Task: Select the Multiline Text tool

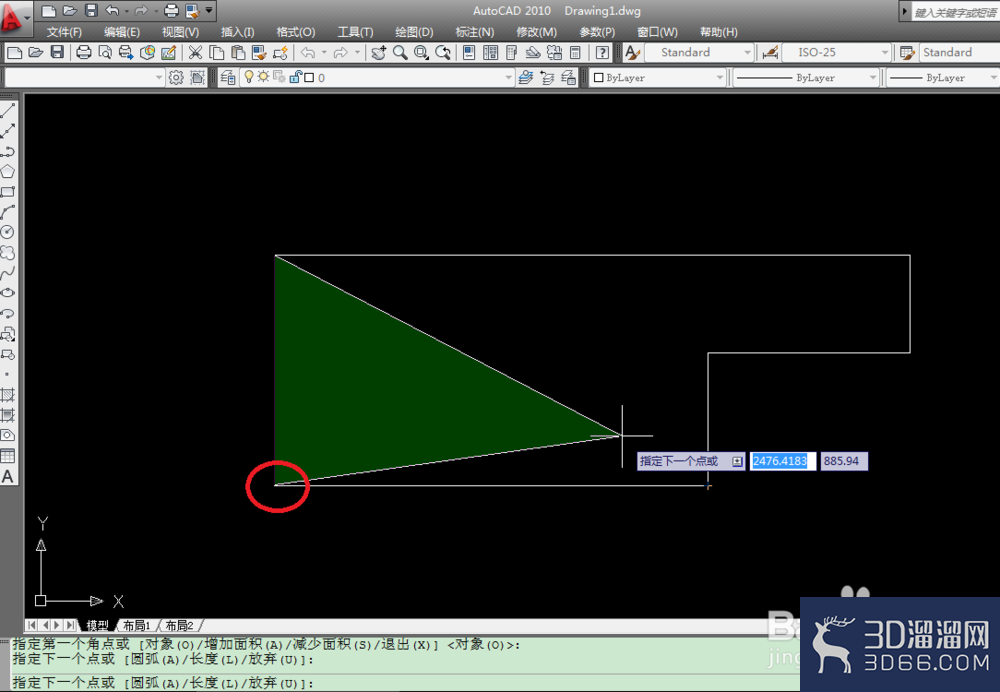Action: click(8, 476)
